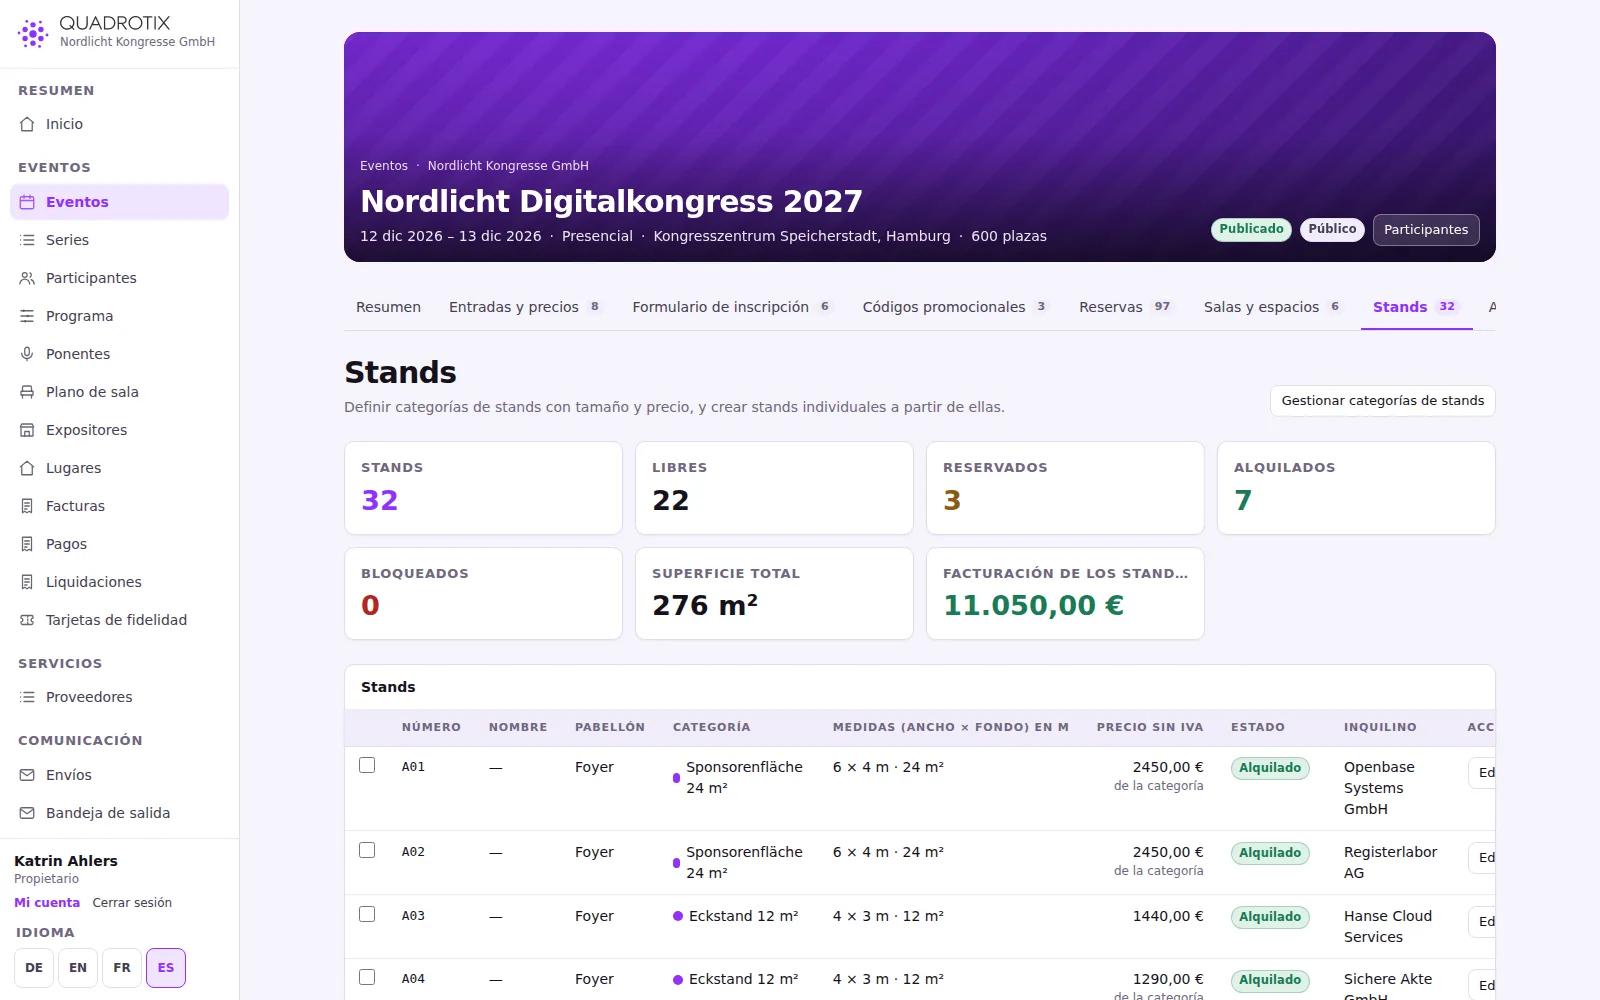Screen dimensions: 1600x1000
Task: Click the Eventos calendar icon
Action: (27, 202)
